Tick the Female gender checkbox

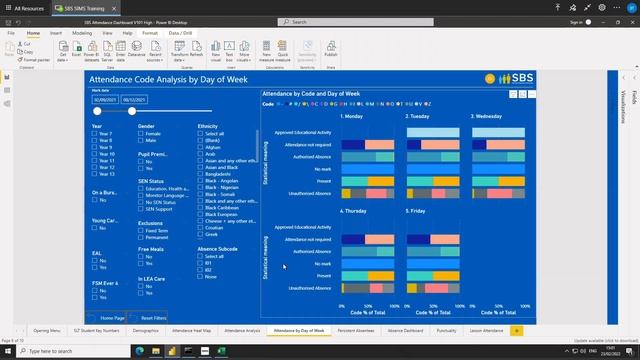(140, 133)
